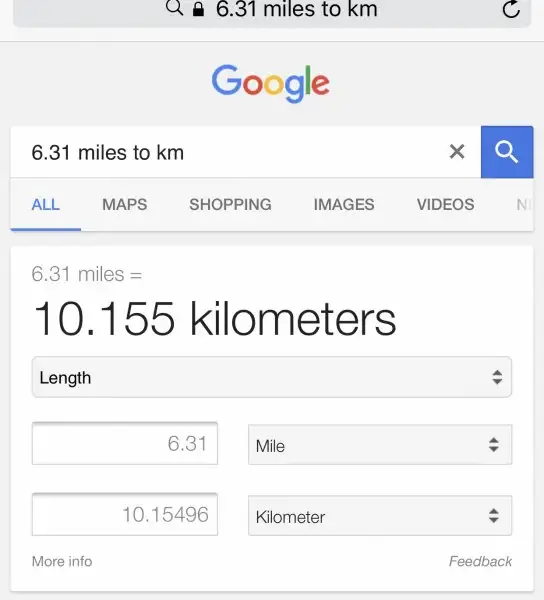Tap the magnifier icon in address bar

(174, 7)
